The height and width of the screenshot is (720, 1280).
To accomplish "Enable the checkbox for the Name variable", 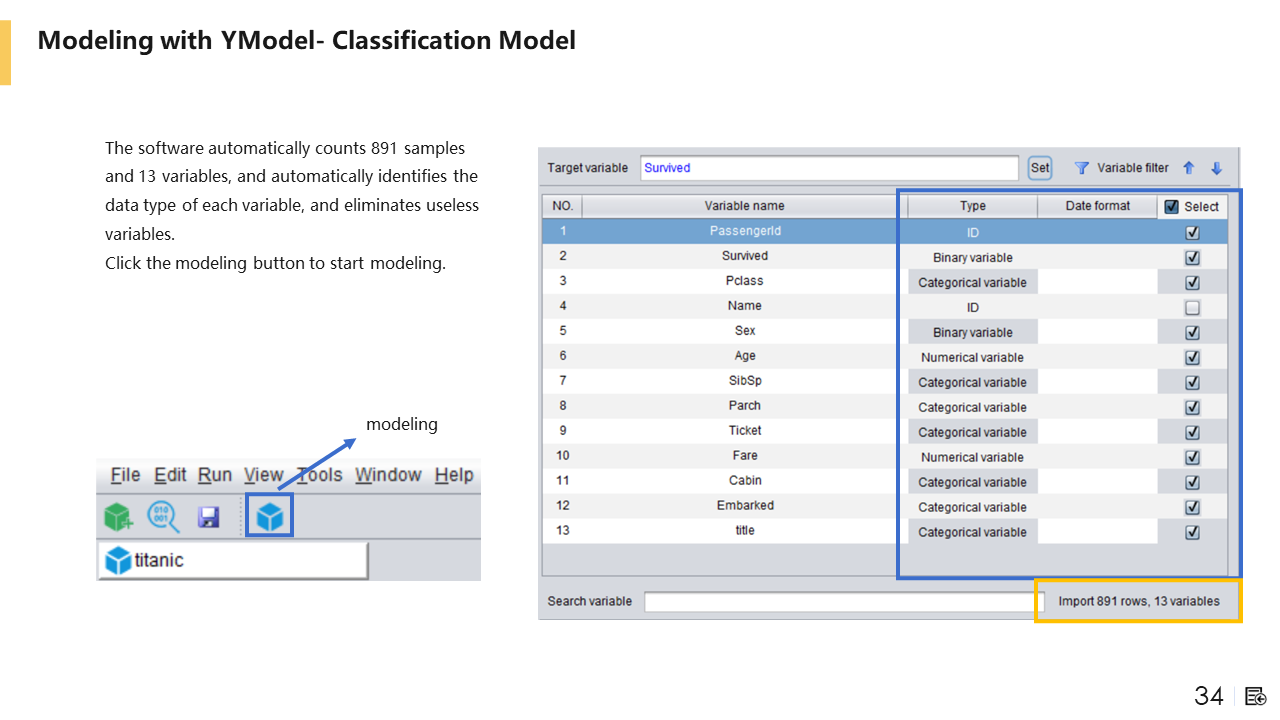I will [1192, 307].
